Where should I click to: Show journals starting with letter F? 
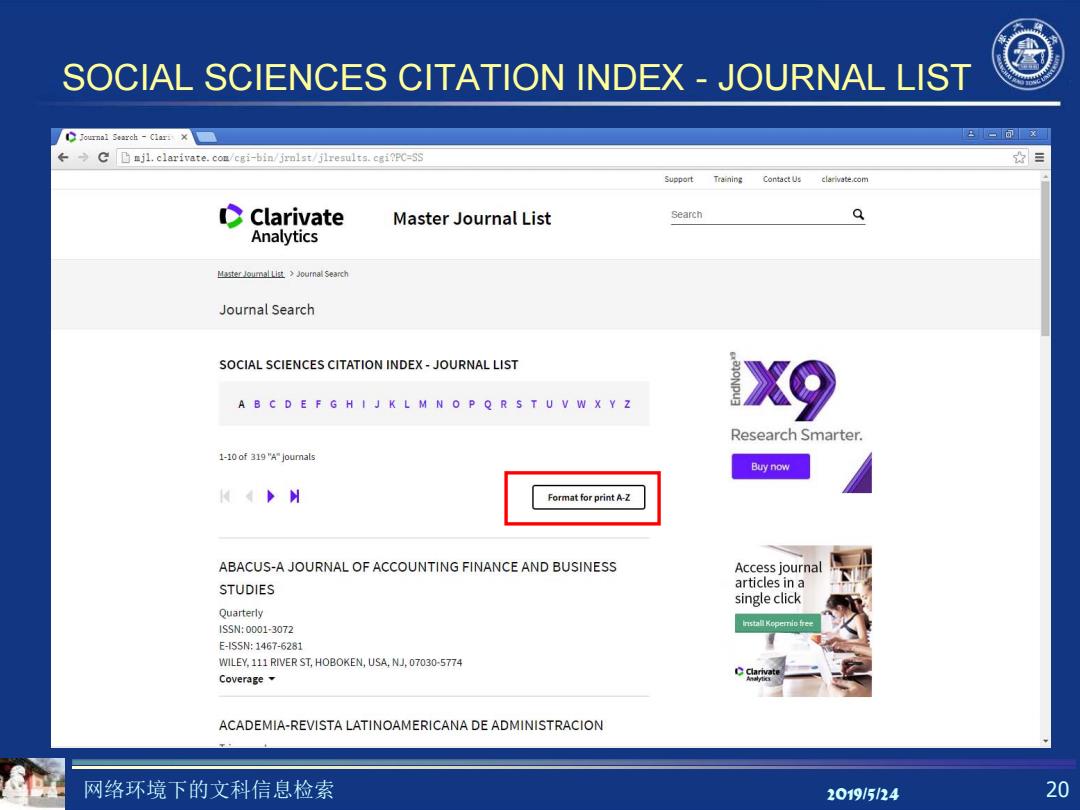[318, 404]
